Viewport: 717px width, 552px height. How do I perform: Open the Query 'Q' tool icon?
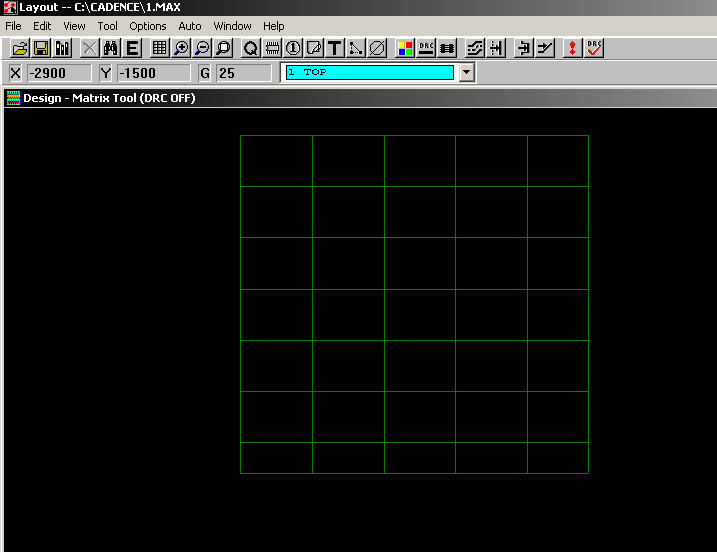point(251,48)
